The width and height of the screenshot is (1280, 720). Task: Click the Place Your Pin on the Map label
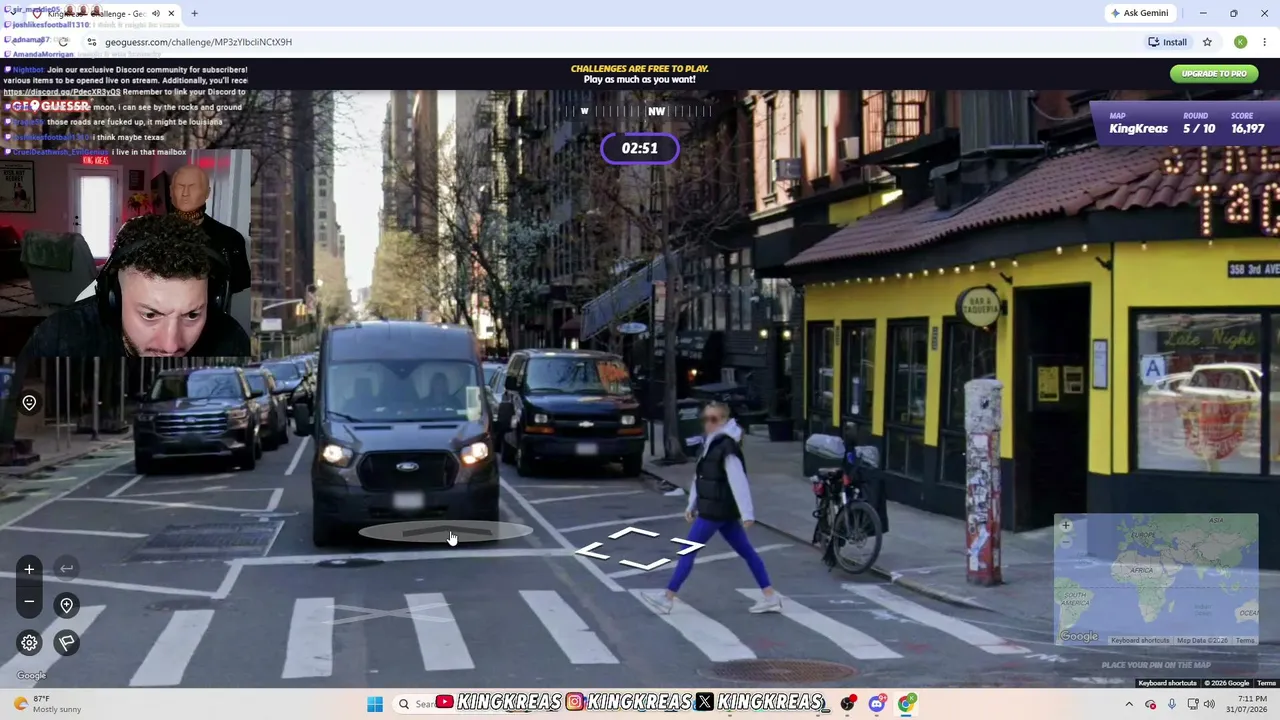click(1156, 665)
